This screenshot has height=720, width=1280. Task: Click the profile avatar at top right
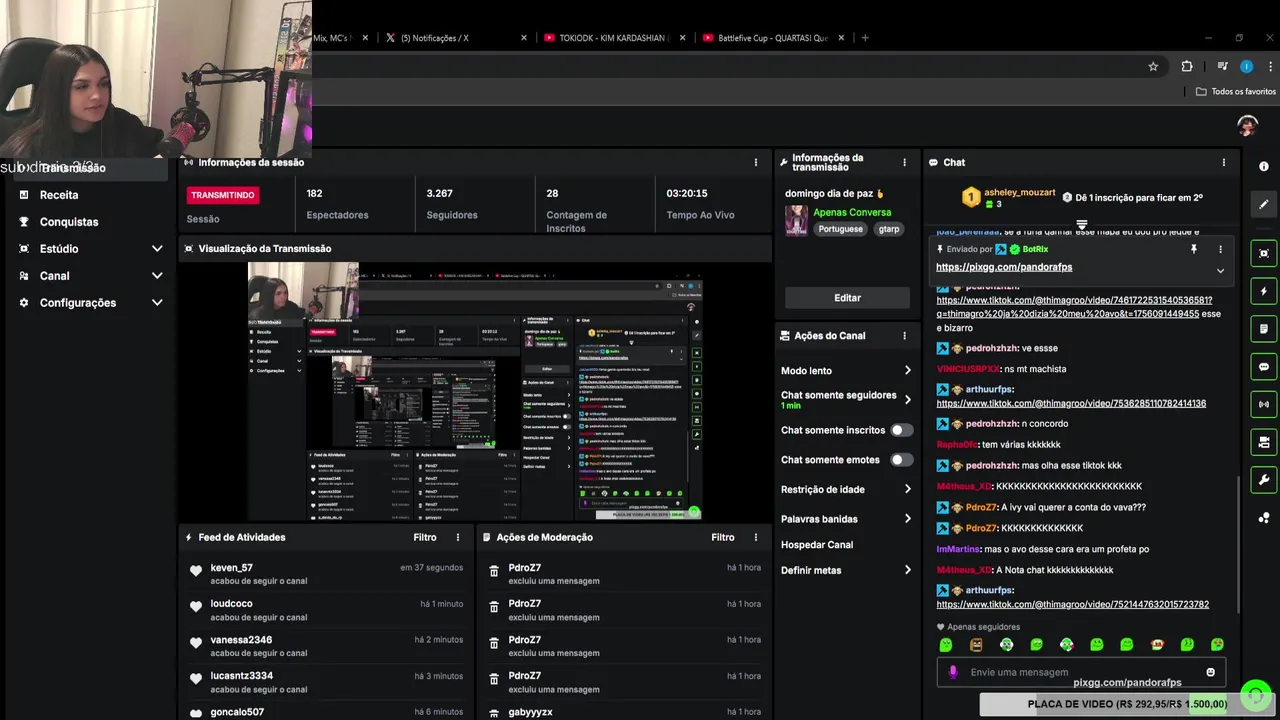click(x=1247, y=125)
